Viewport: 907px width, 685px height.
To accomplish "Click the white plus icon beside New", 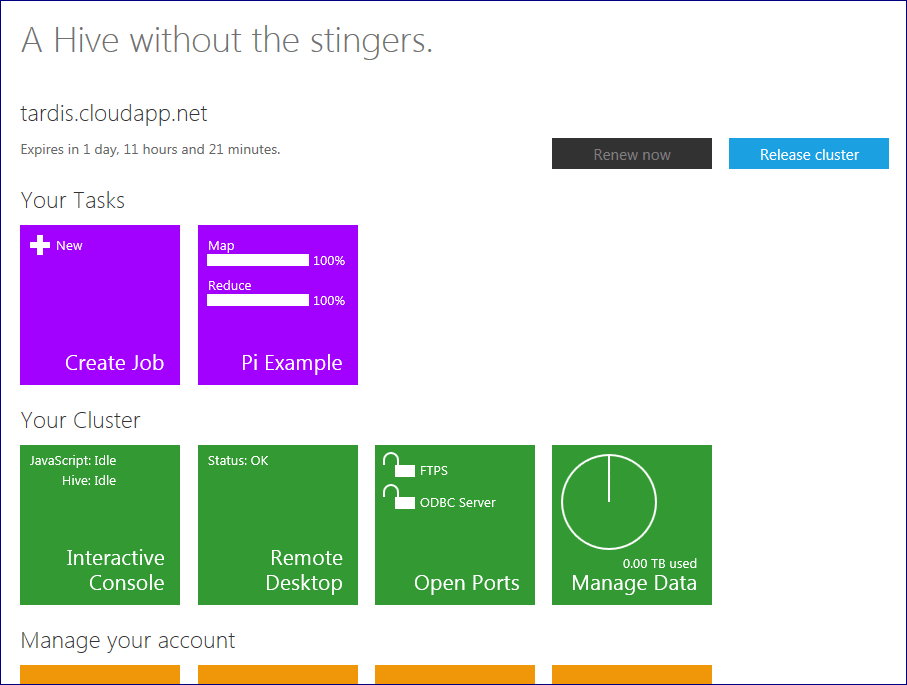I will (x=39, y=245).
